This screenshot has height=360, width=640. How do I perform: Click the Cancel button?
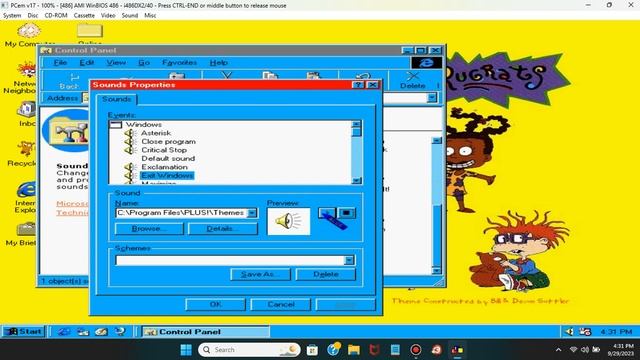(x=281, y=304)
